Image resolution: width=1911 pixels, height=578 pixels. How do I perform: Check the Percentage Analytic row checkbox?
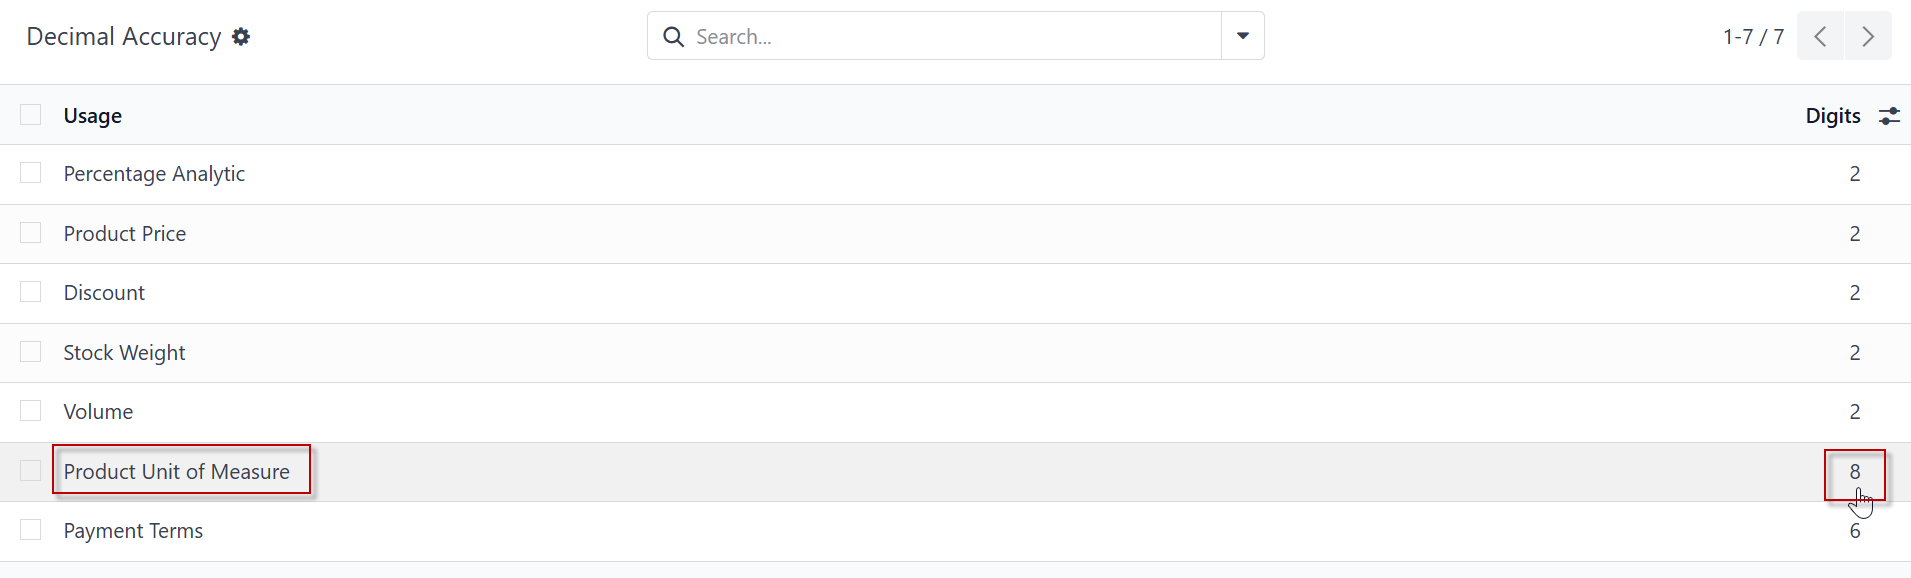point(31,173)
